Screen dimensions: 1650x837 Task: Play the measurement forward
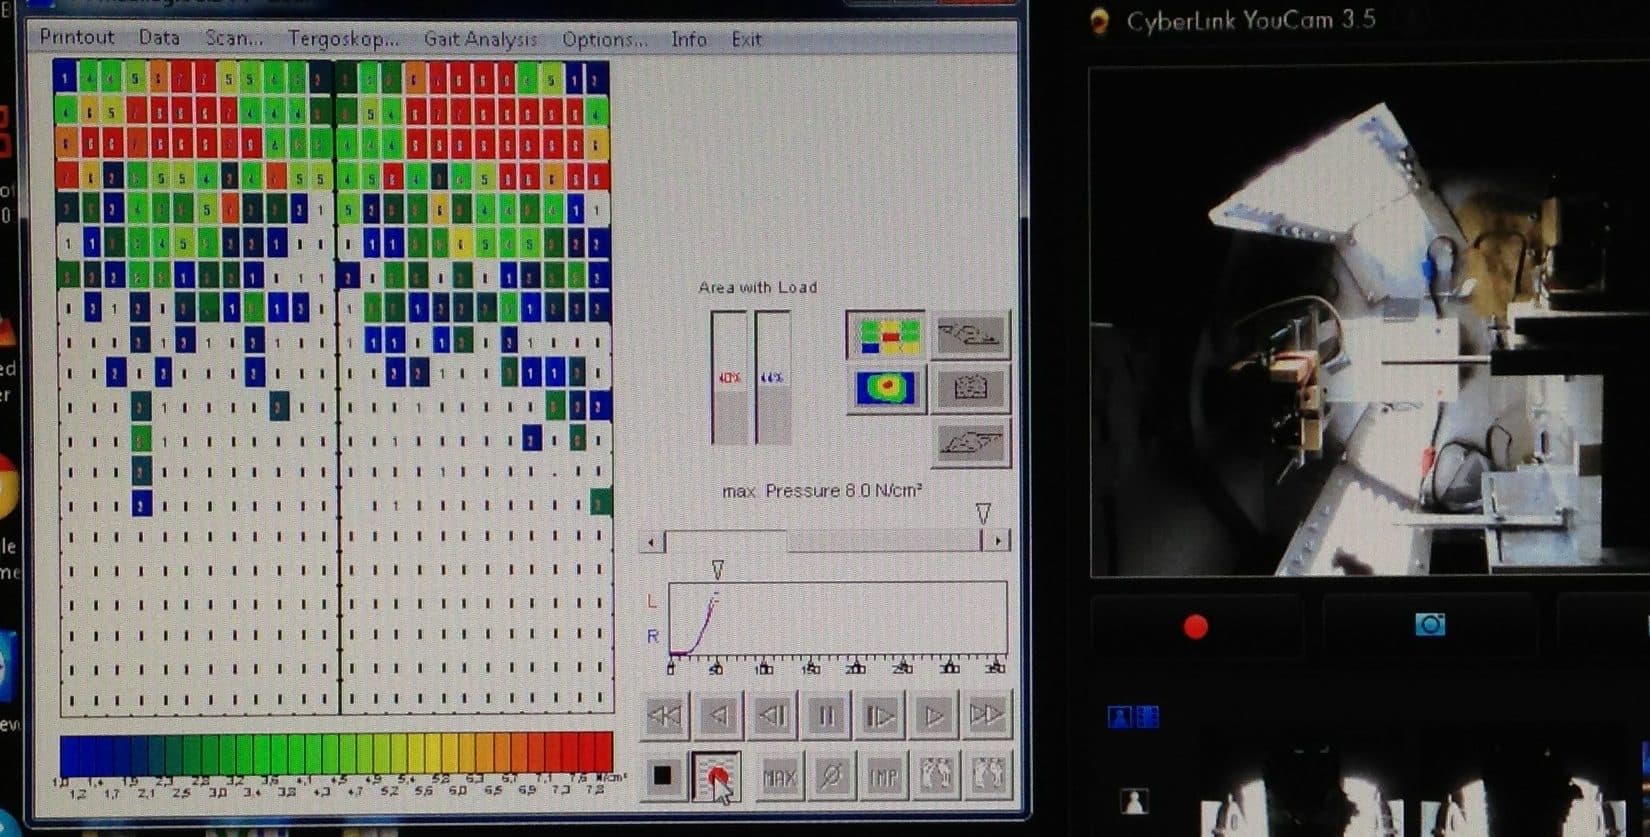[933, 715]
